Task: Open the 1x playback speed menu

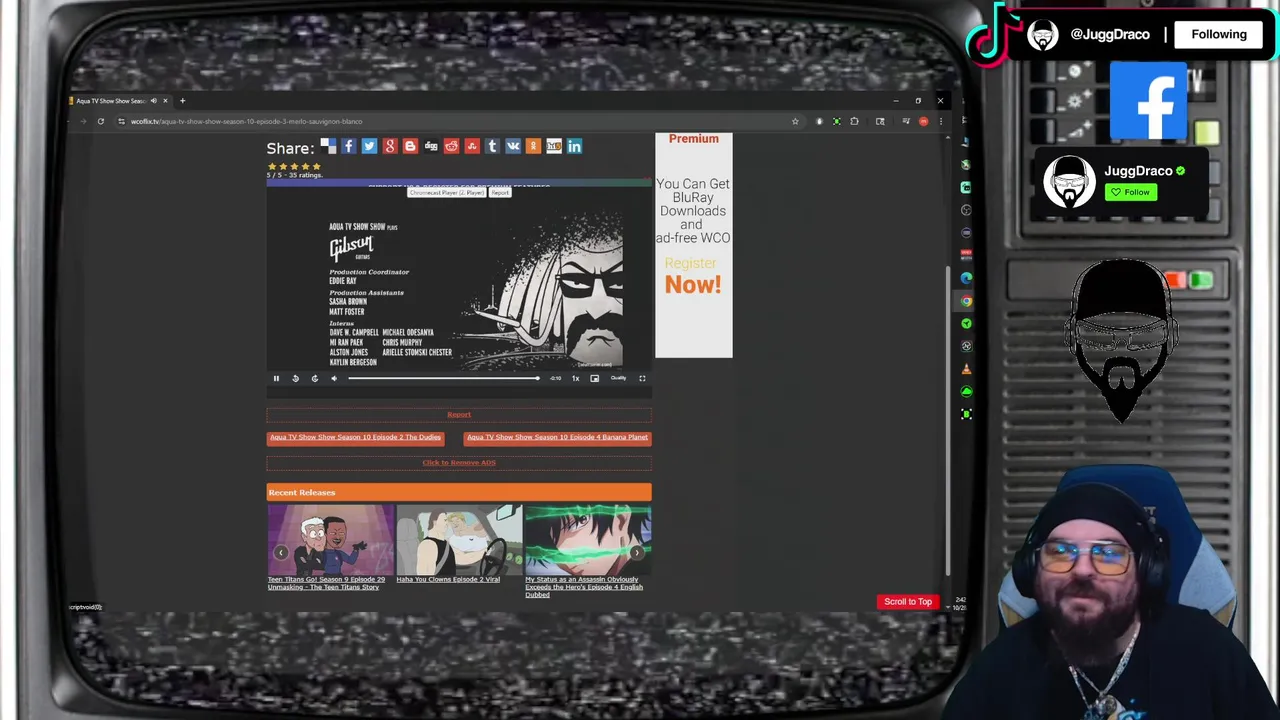Action: (575, 378)
